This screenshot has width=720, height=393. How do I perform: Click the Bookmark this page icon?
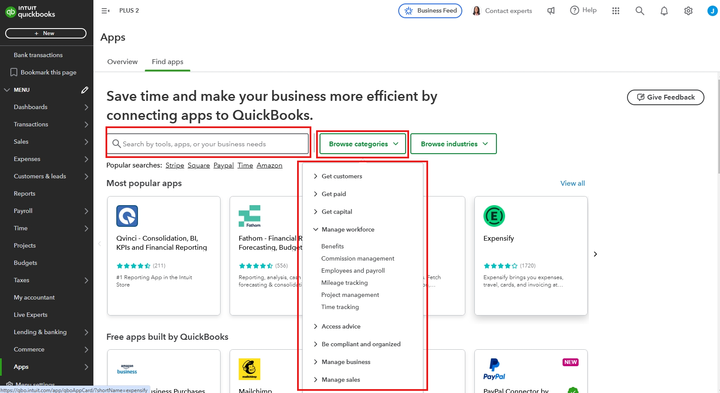(x=14, y=72)
